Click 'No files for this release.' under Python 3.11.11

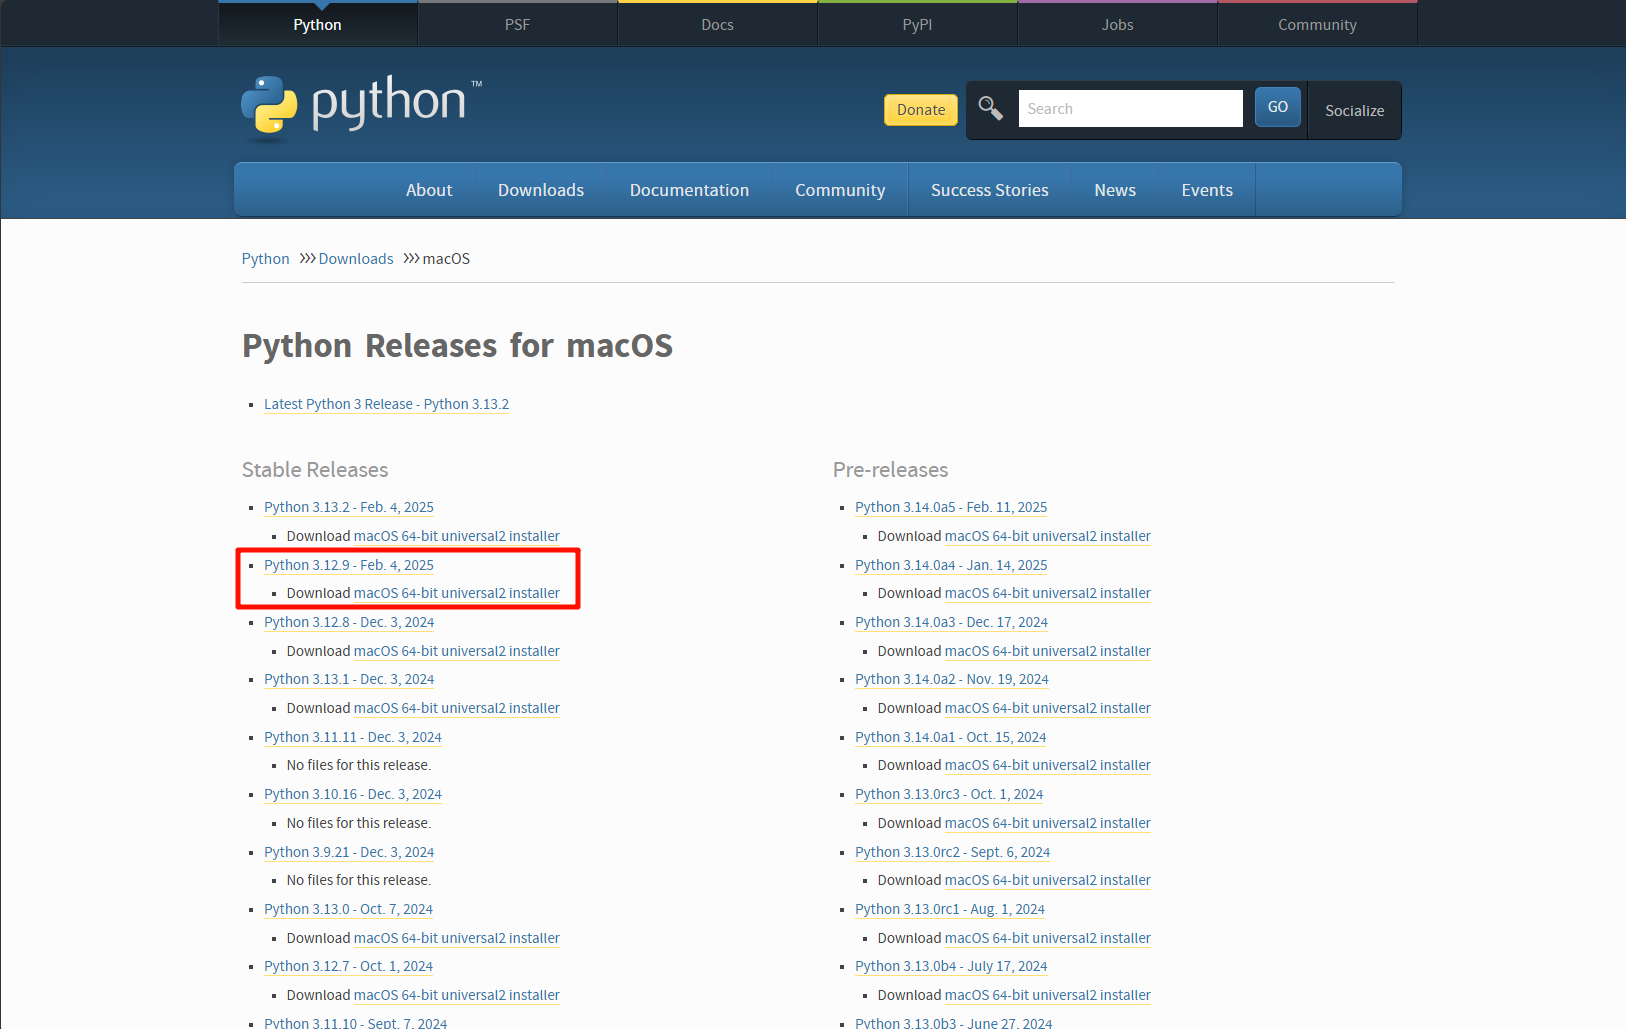[359, 765]
